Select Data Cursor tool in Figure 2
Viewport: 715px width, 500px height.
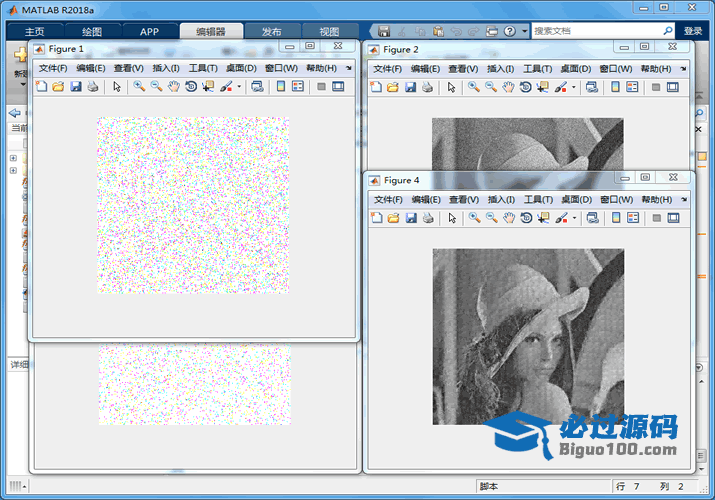tap(543, 87)
